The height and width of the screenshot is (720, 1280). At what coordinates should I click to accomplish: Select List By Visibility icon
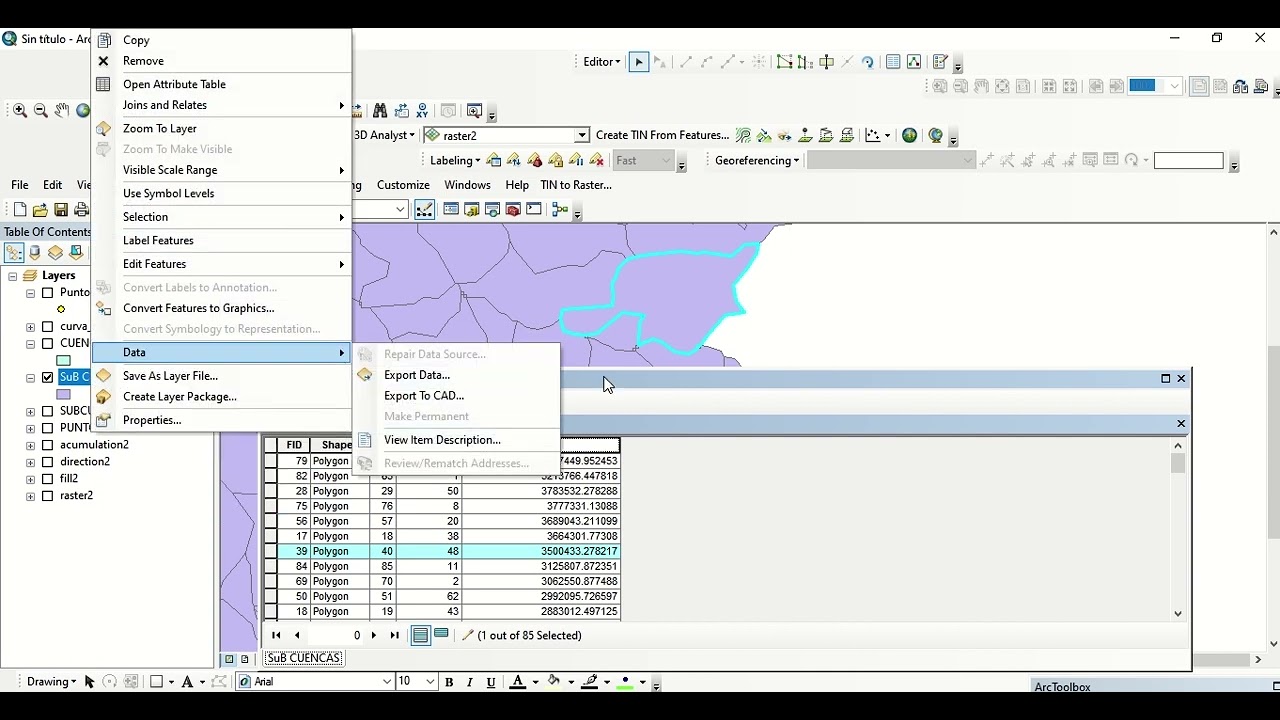[55, 253]
